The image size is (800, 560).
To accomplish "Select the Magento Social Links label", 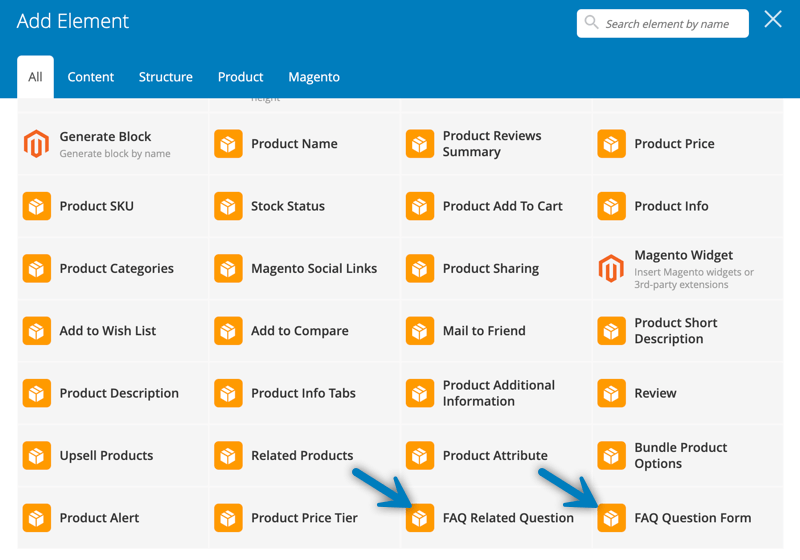I will [x=314, y=269].
